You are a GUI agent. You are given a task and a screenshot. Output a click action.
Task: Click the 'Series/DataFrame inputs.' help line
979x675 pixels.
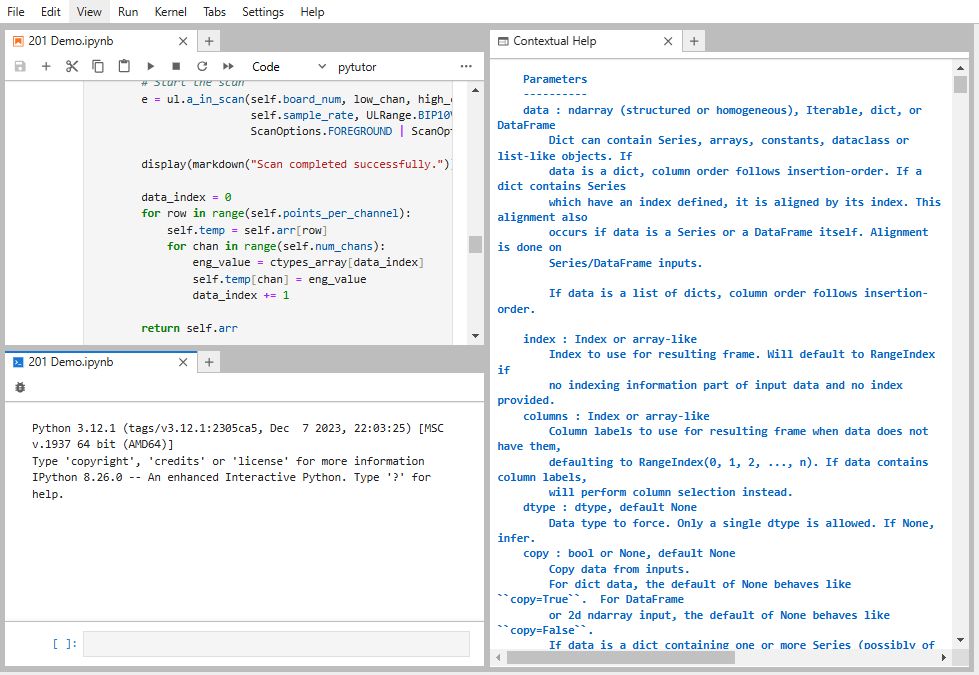(626, 263)
